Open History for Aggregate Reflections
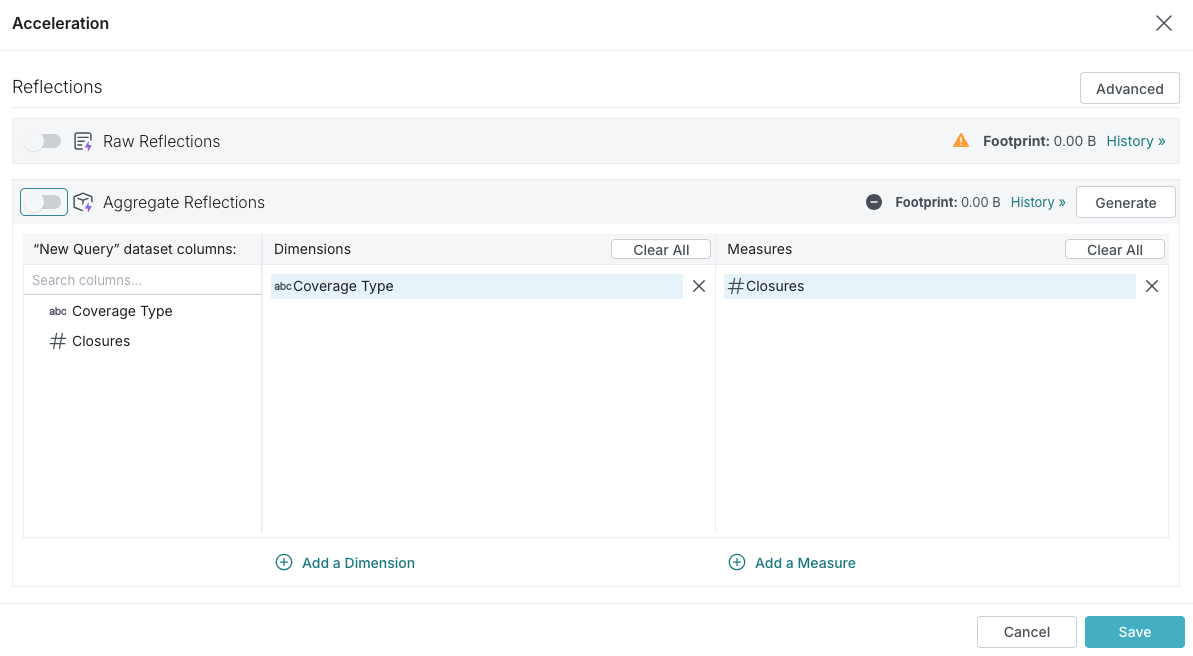The height and width of the screenshot is (656, 1193). click(1037, 202)
